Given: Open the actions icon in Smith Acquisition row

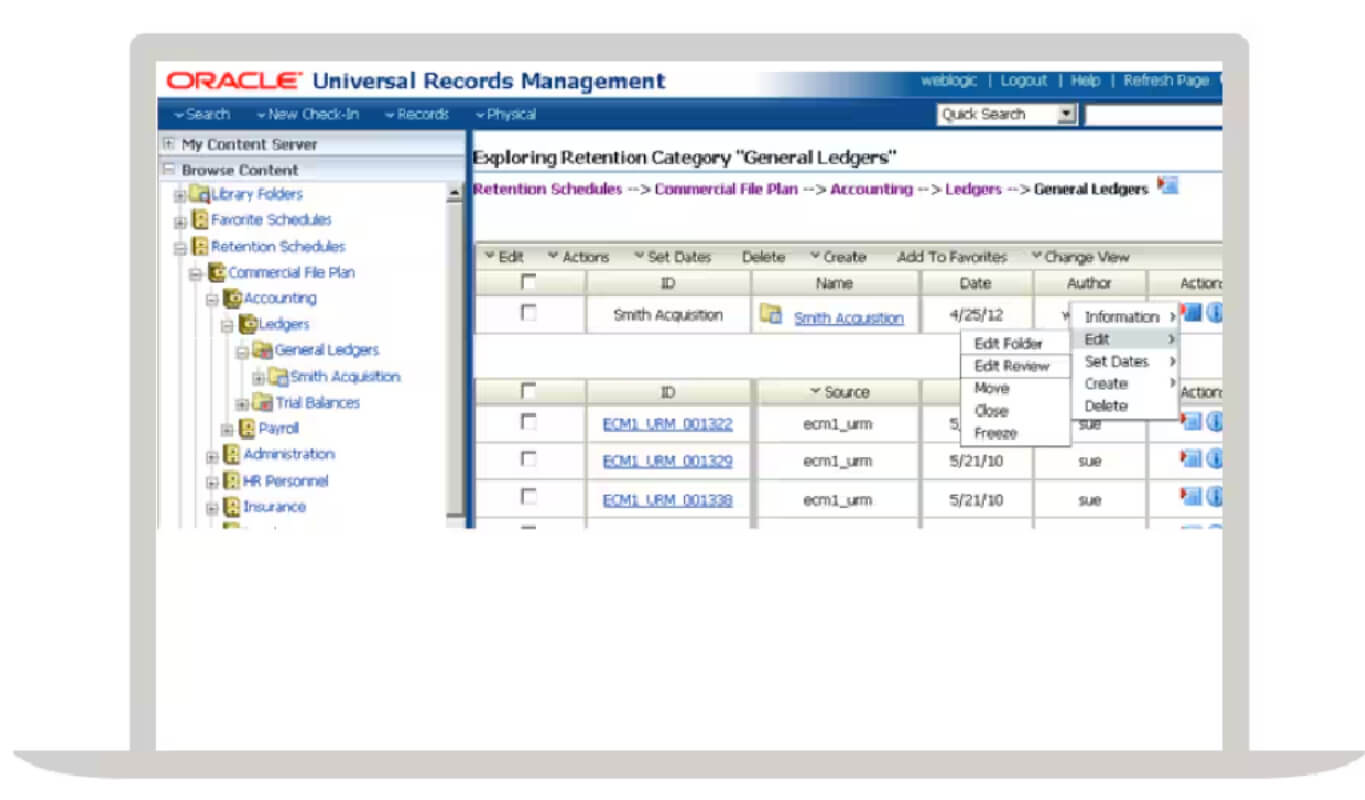Looking at the screenshot, I should point(1191,313).
